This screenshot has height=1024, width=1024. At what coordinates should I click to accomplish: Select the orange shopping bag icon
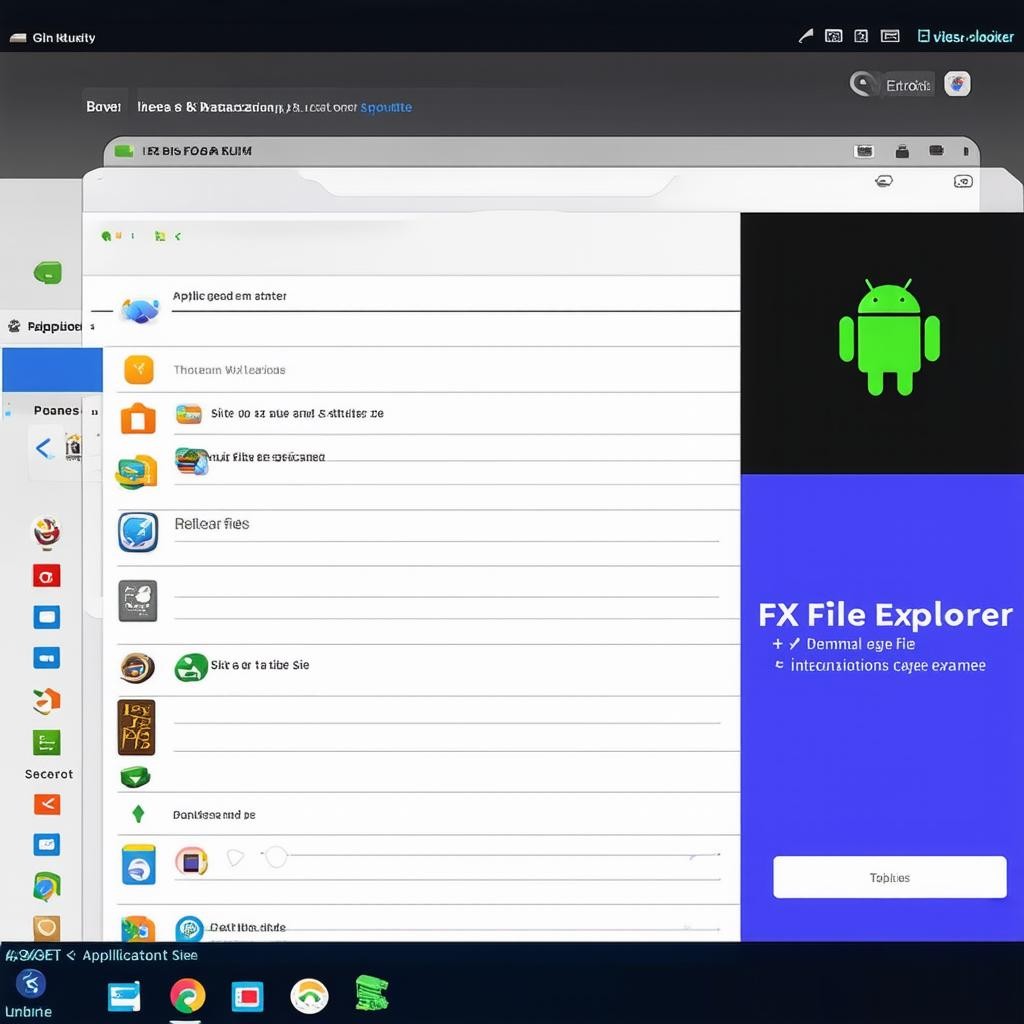pos(138,418)
